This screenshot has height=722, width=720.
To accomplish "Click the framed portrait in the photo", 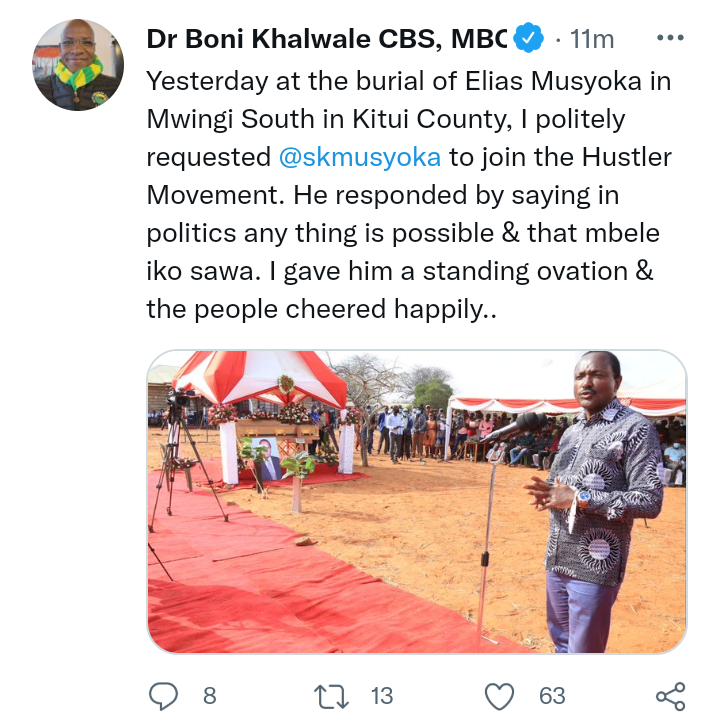I will pyautogui.click(x=267, y=459).
